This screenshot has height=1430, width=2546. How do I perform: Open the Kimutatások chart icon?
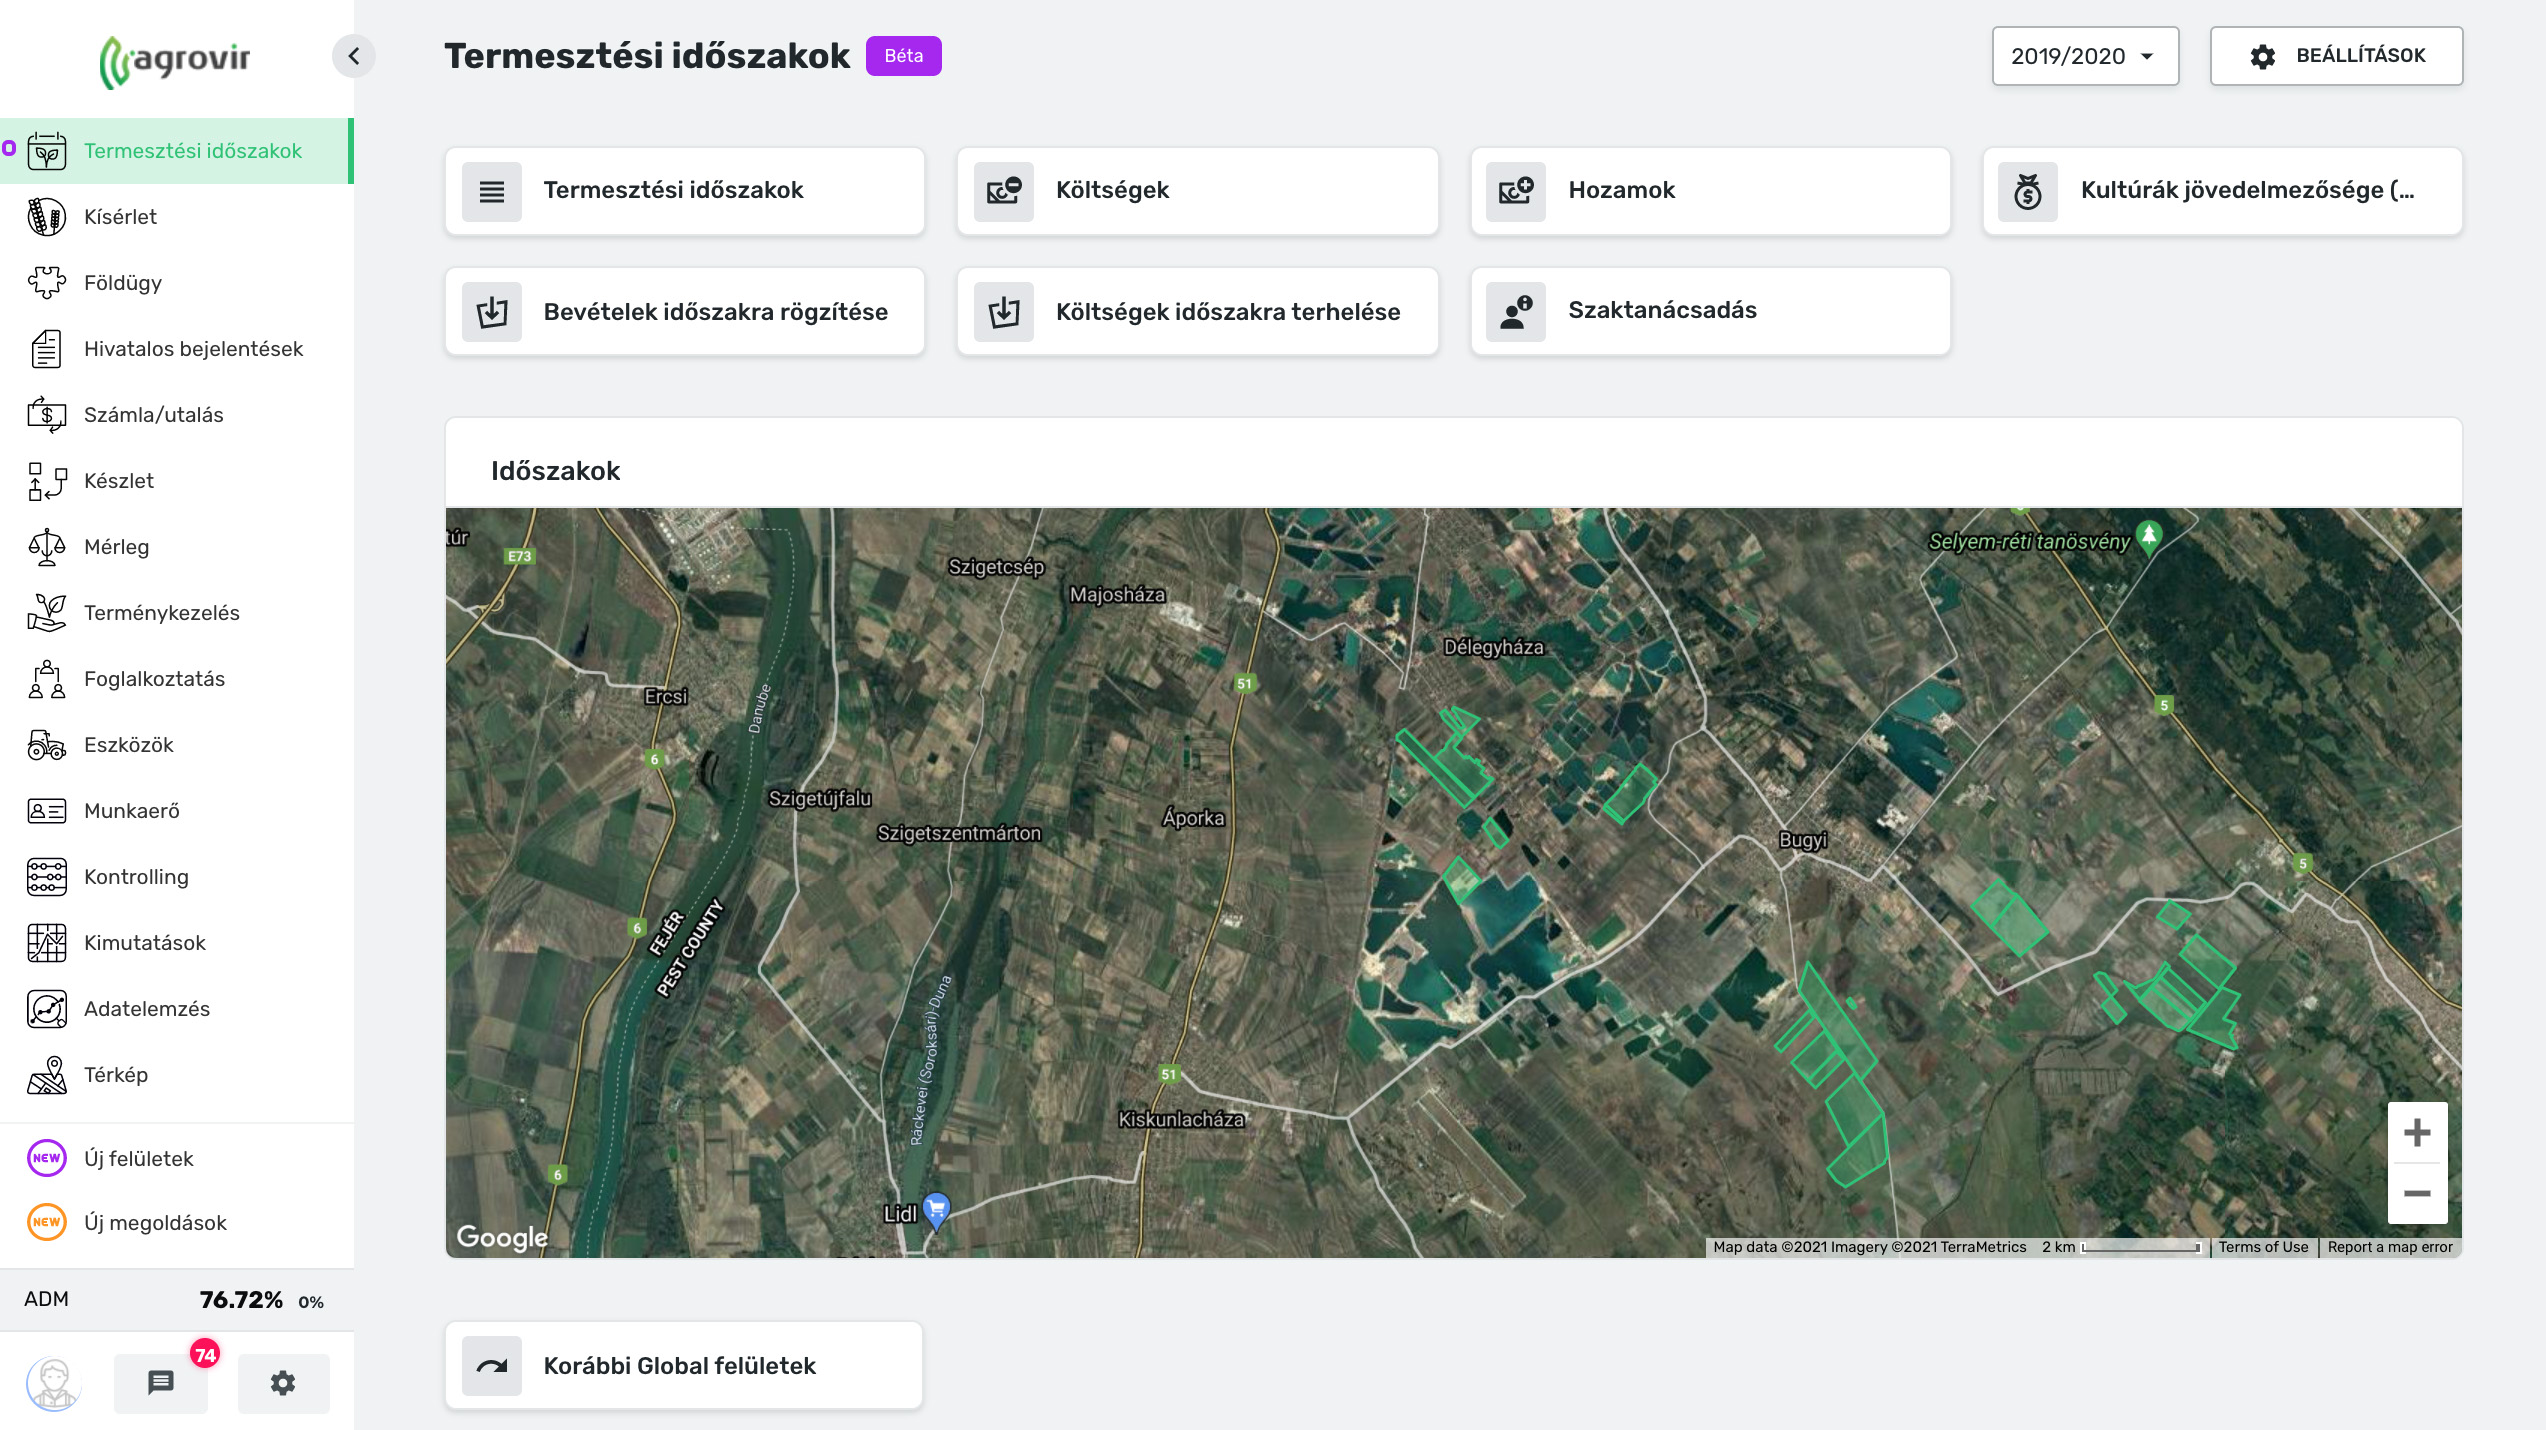click(47, 943)
